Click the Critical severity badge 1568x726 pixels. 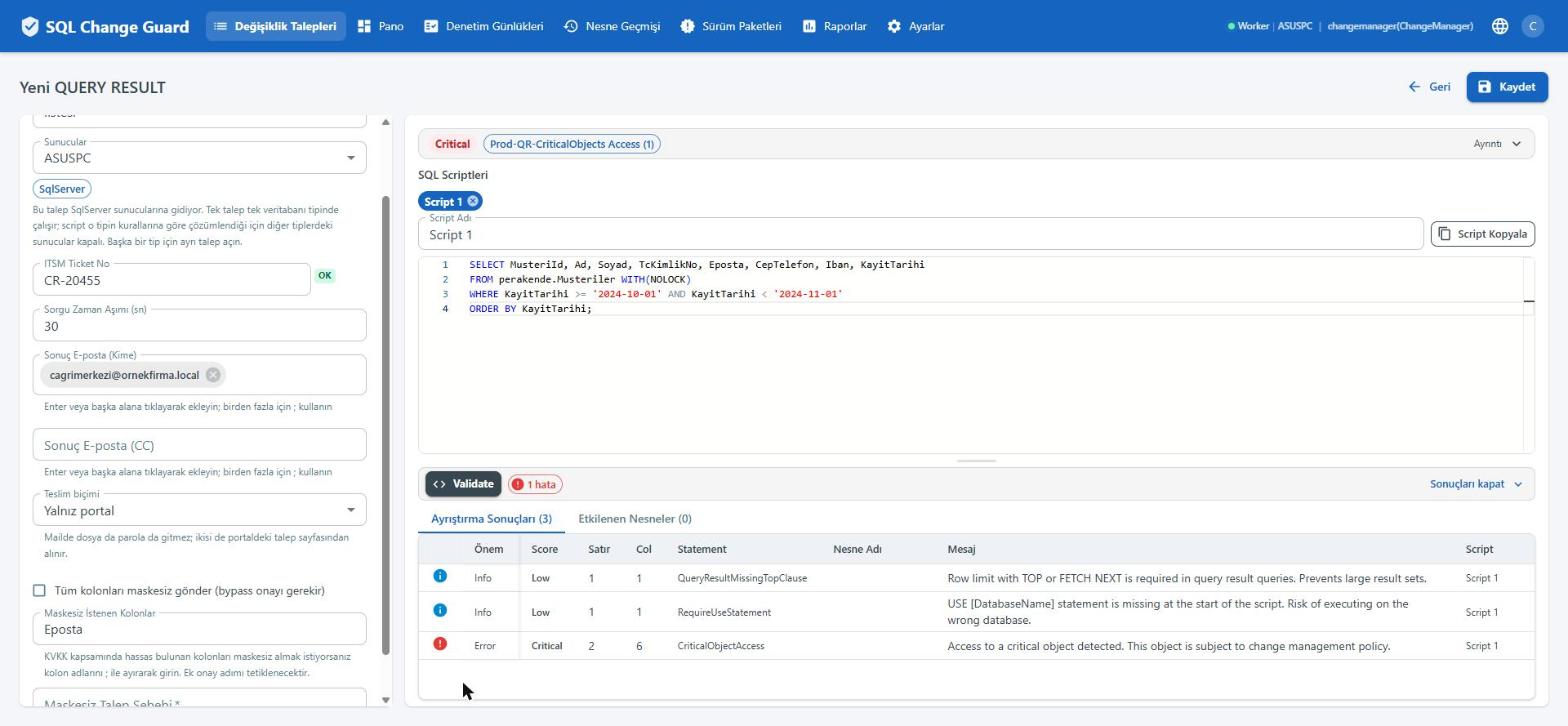(x=452, y=144)
